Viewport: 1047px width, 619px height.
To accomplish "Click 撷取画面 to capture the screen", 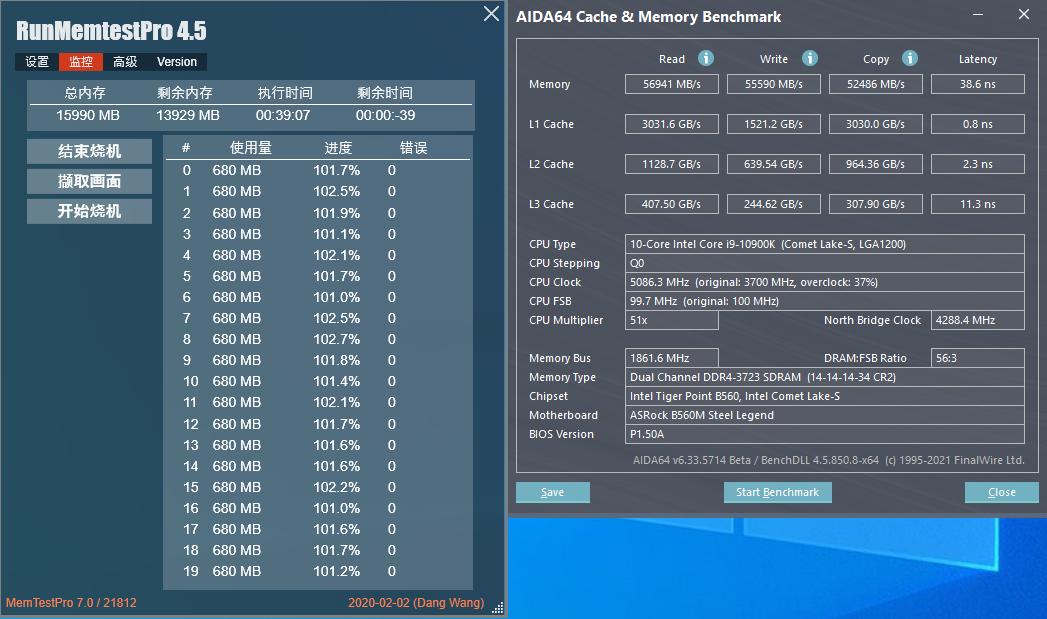I will coord(88,181).
